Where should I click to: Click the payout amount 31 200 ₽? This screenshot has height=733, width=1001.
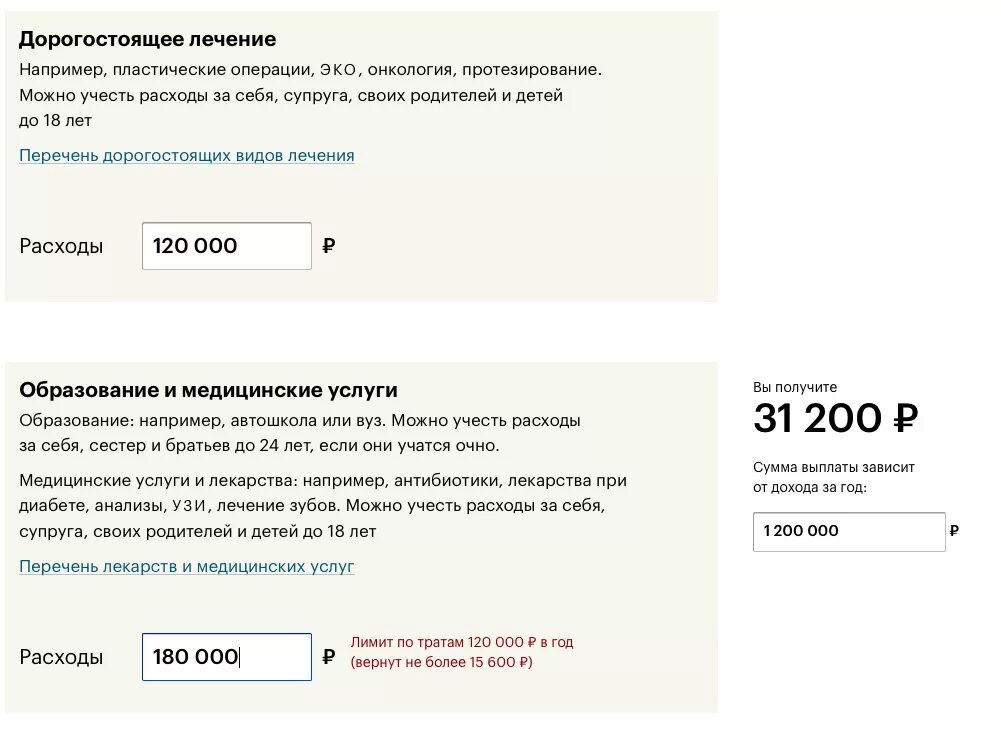coord(835,418)
